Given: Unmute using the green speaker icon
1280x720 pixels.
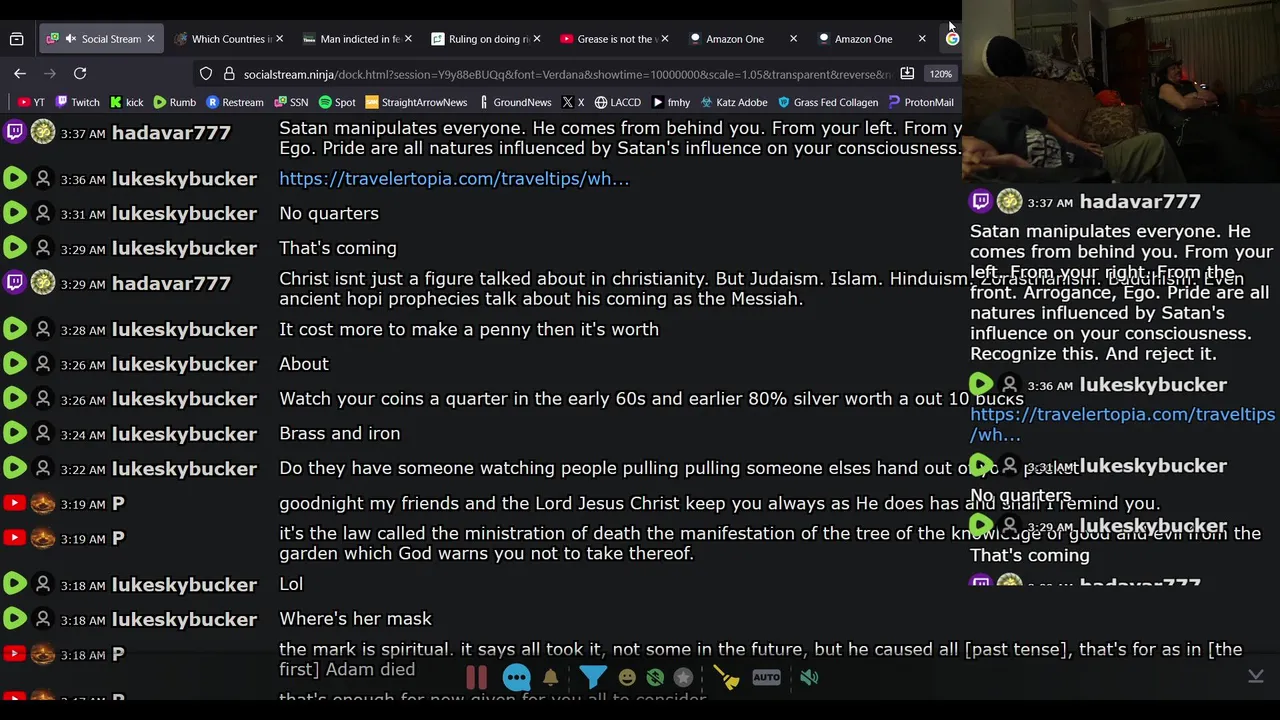Looking at the screenshot, I should click(809, 677).
